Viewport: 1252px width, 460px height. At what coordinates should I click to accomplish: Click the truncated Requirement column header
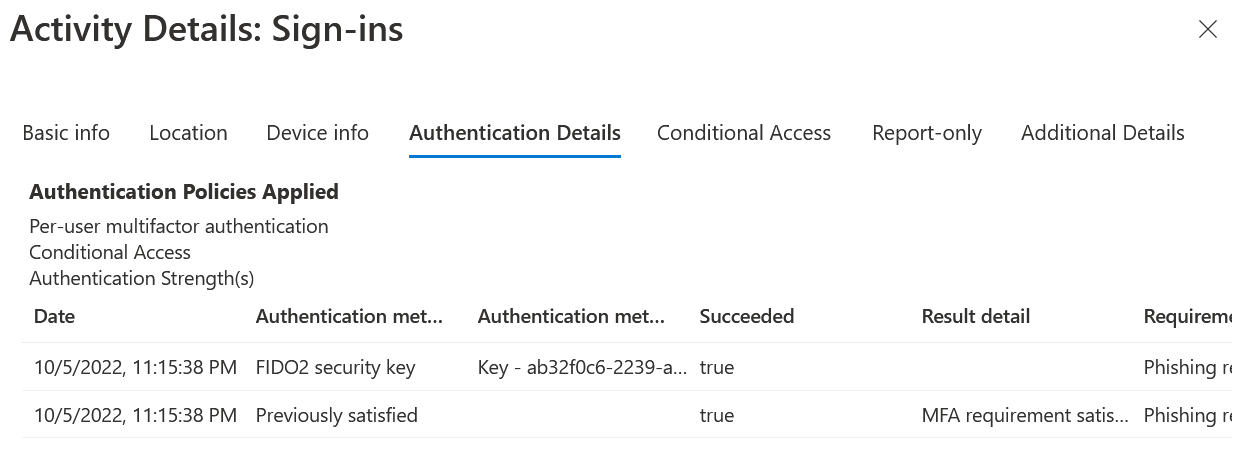(1187, 316)
